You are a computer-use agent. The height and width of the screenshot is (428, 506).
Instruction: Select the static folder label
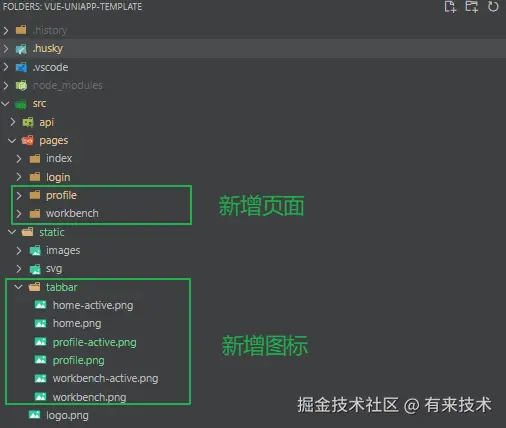[x=52, y=232]
